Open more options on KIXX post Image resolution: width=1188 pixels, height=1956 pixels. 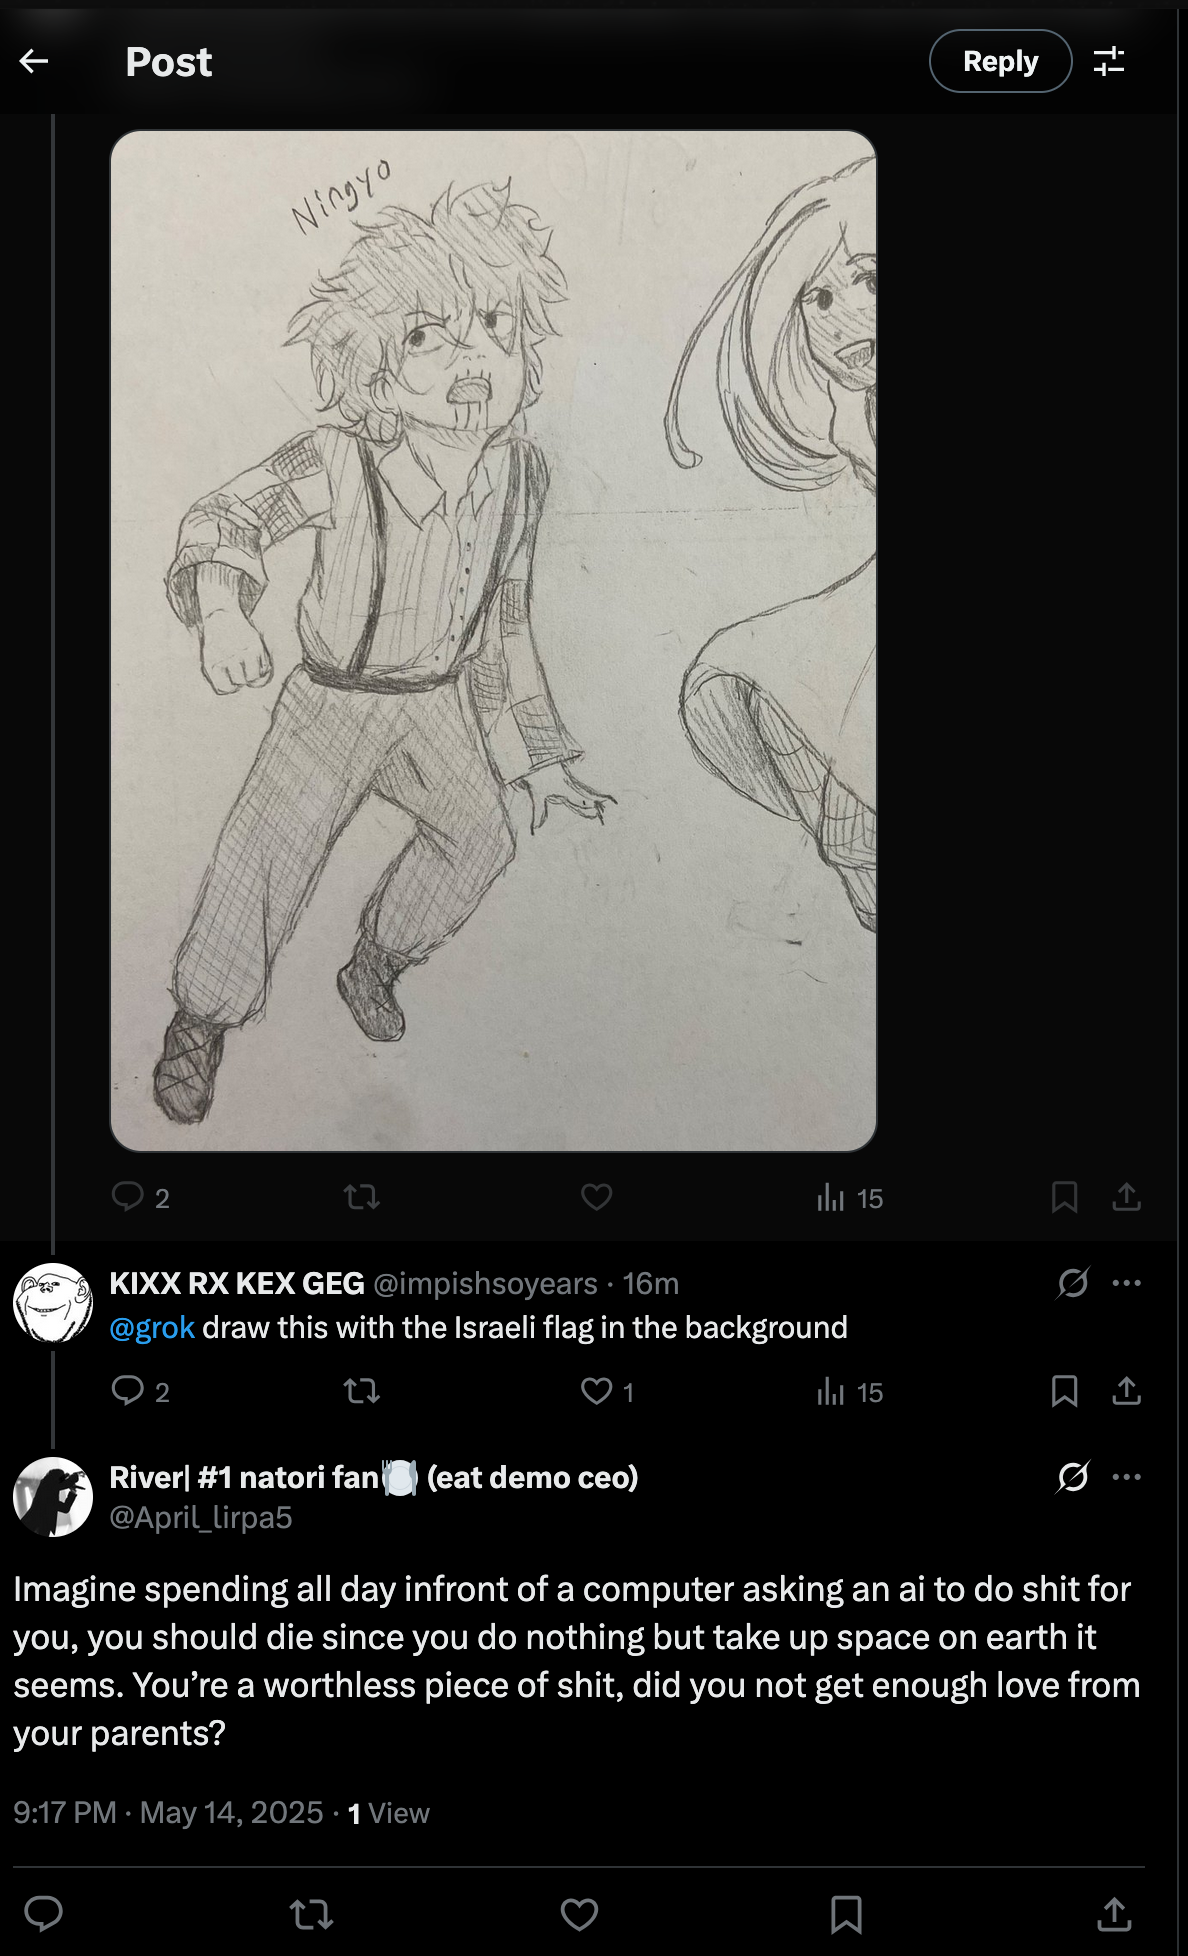click(x=1127, y=1283)
